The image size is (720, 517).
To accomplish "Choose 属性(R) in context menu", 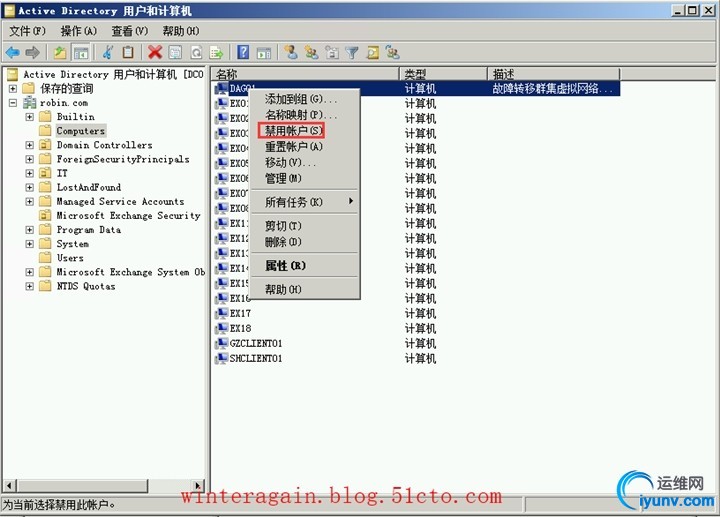I will coord(305,265).
